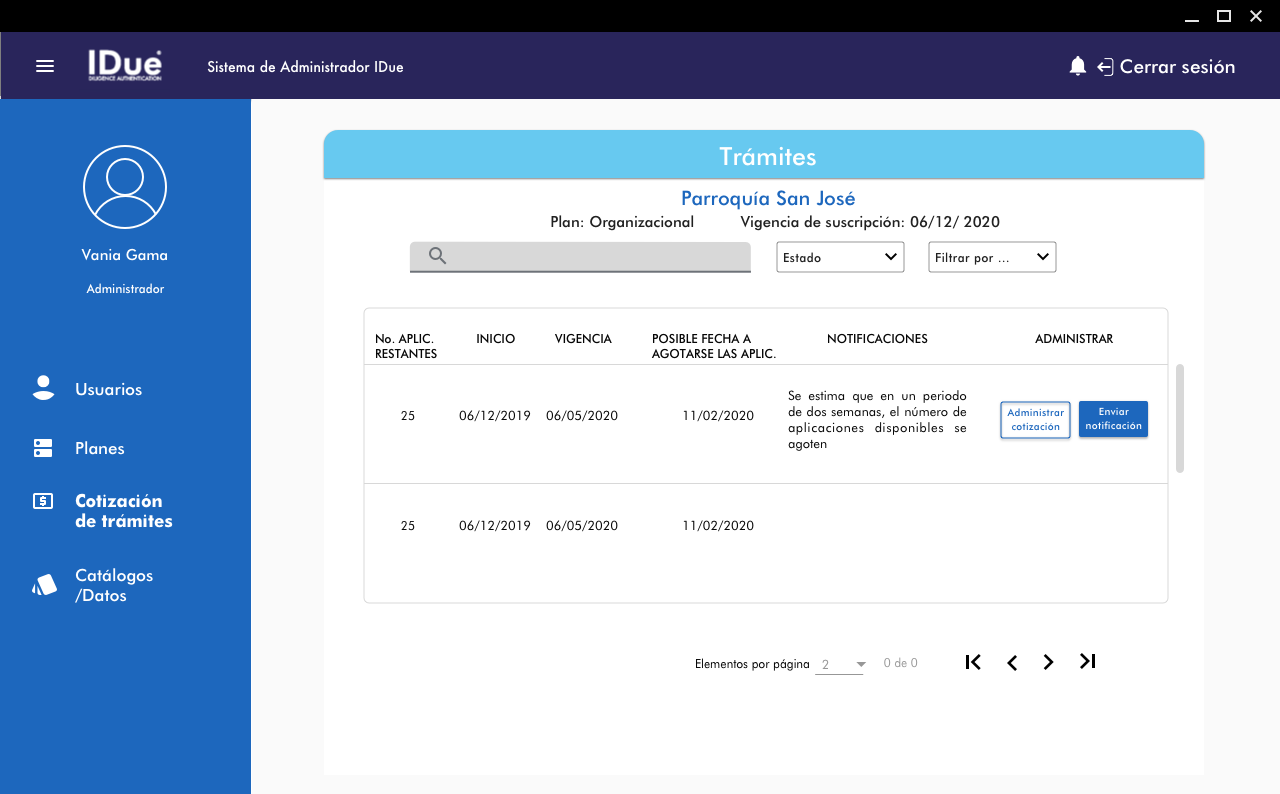Open the Elementos por página selector

[839, 665]
